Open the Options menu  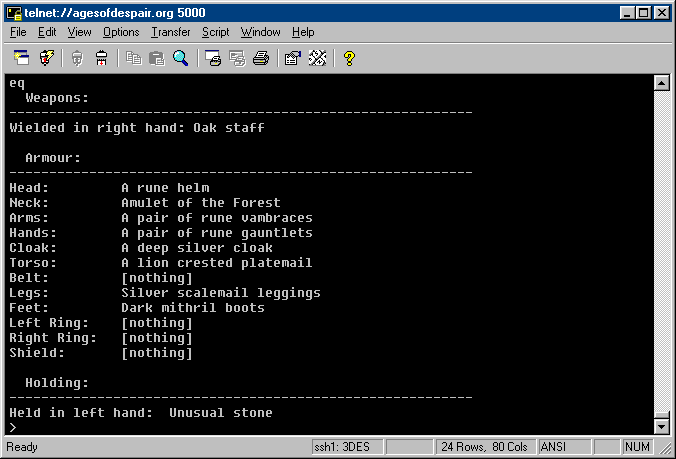tap(121, 32)
